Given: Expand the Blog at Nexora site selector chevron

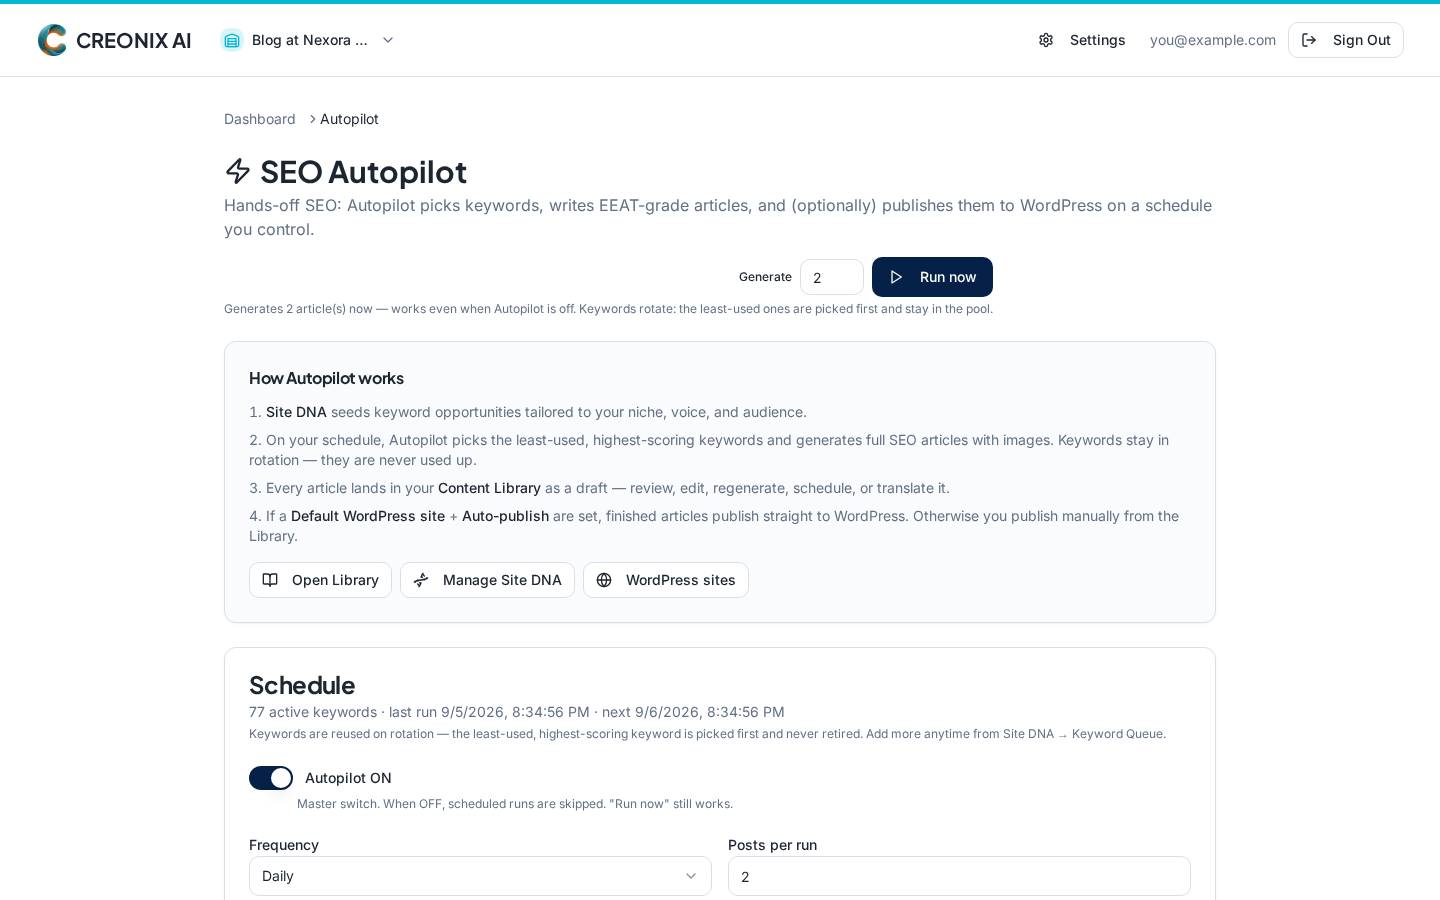Looking at the screenshot, I should click(x=388, y=40).
